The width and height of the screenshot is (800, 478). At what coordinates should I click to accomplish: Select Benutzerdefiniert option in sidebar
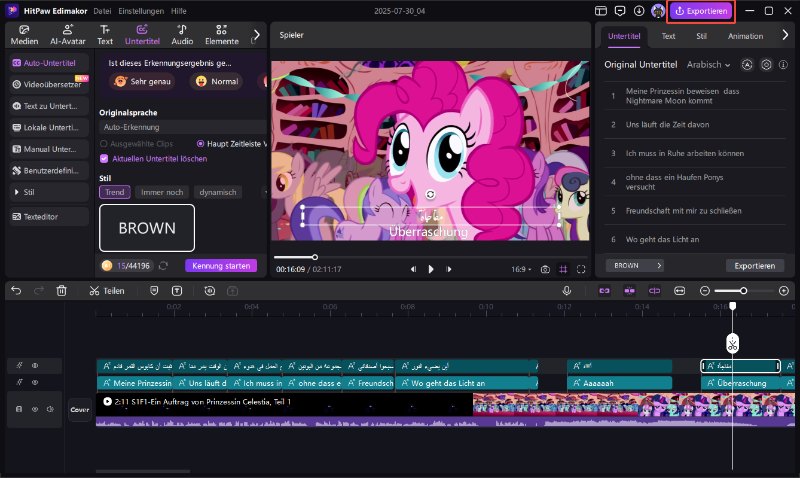[x=49, y=170]
